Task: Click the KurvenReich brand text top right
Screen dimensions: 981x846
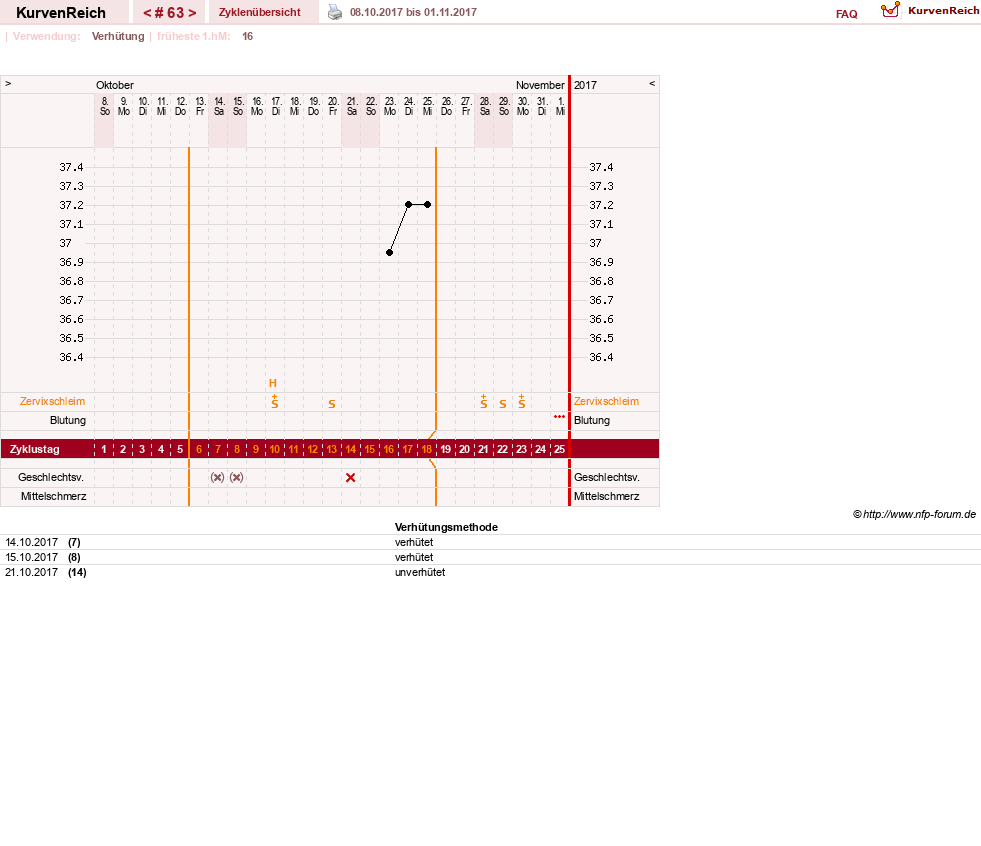Action: tap(943, 11)
